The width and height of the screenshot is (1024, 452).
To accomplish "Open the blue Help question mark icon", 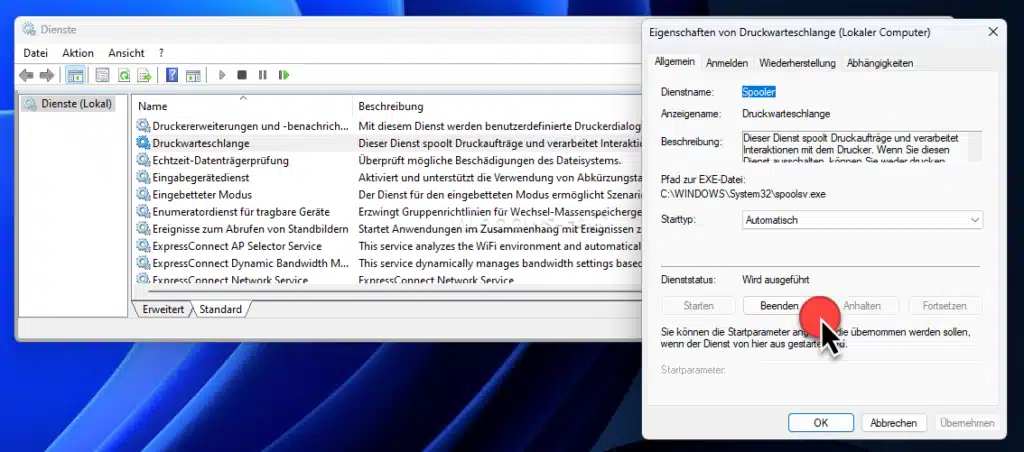I will 172,75.
